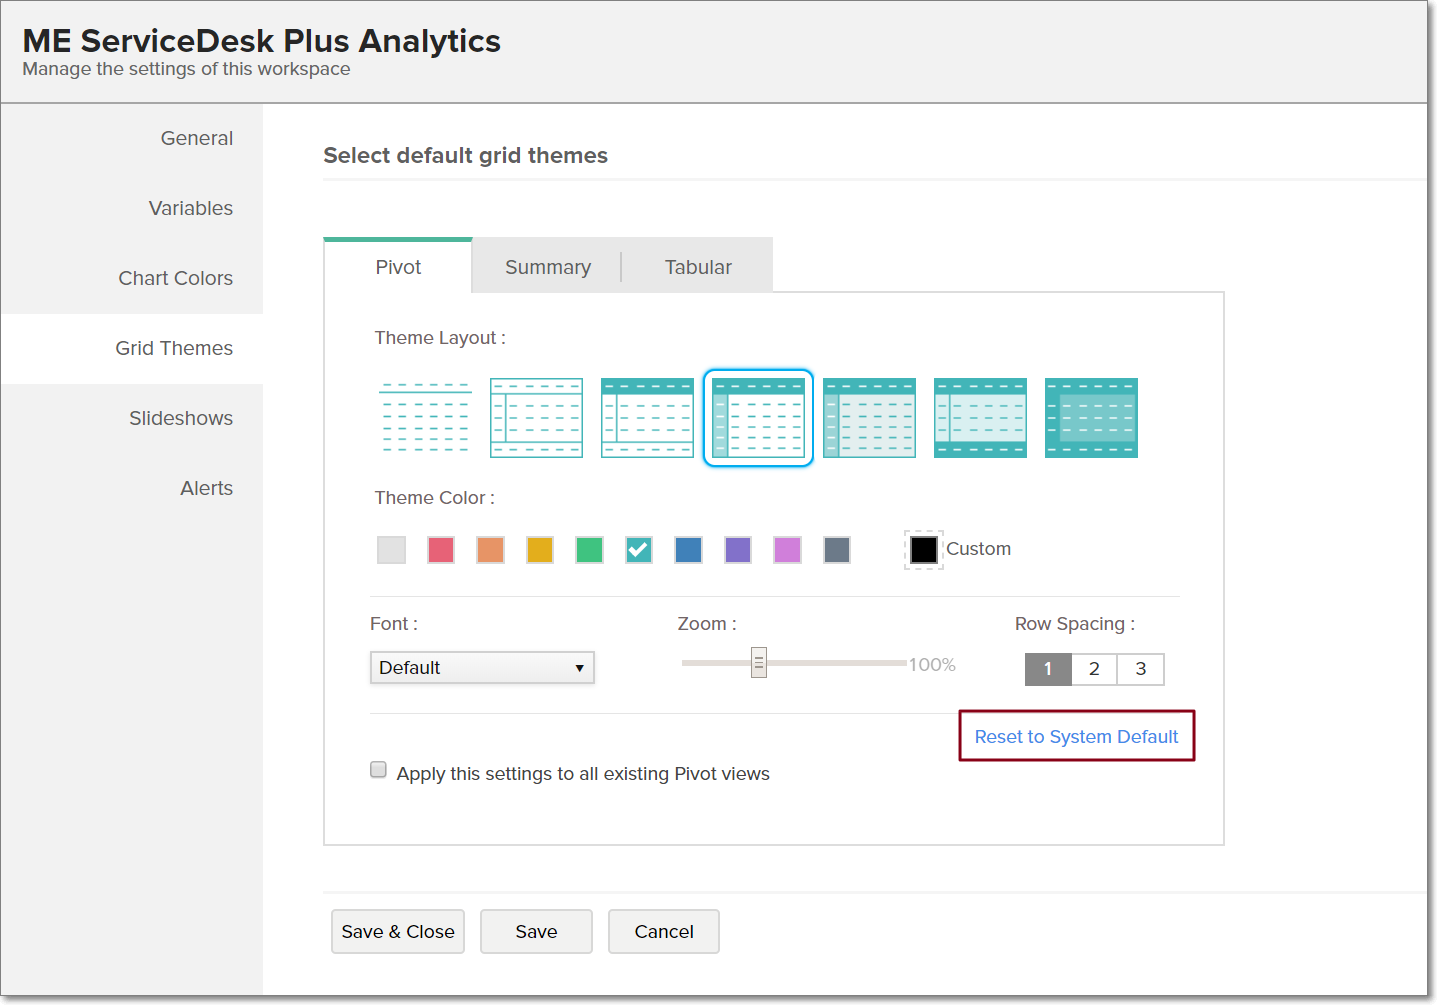The image size is (1437, 1005).
Task: Open Chart Colors settings section
Action: [175, 278]
